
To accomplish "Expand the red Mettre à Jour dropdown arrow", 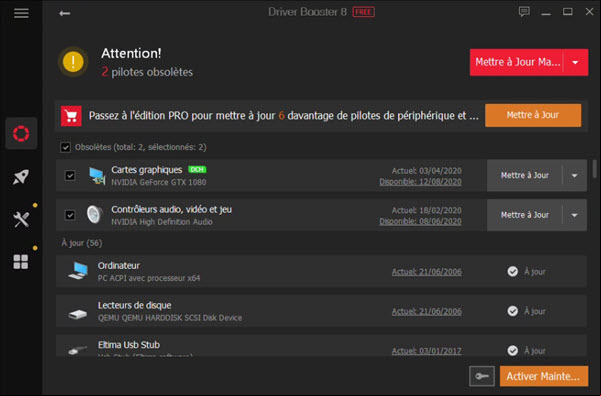I will [x=575, y=62].
